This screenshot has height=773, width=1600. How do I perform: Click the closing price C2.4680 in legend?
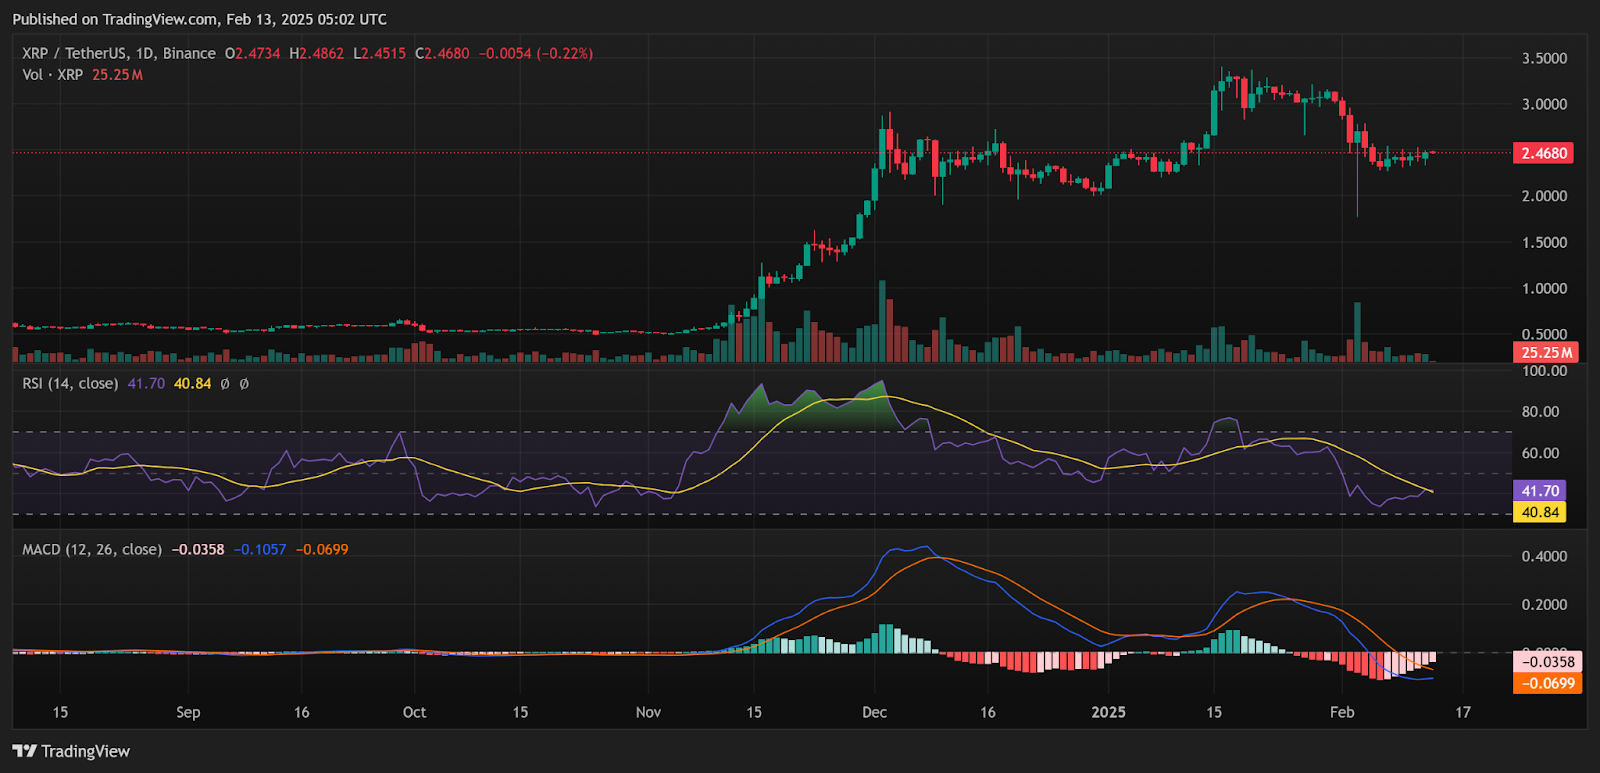coord(442,53)
